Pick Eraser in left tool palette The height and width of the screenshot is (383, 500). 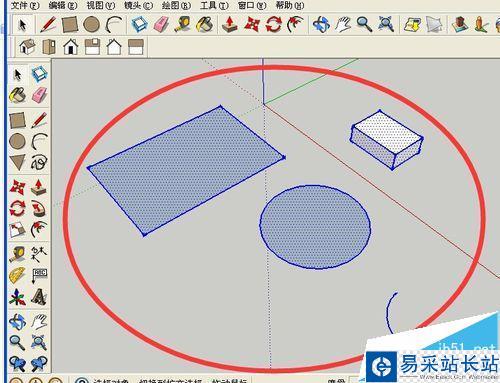click(39, 96)
